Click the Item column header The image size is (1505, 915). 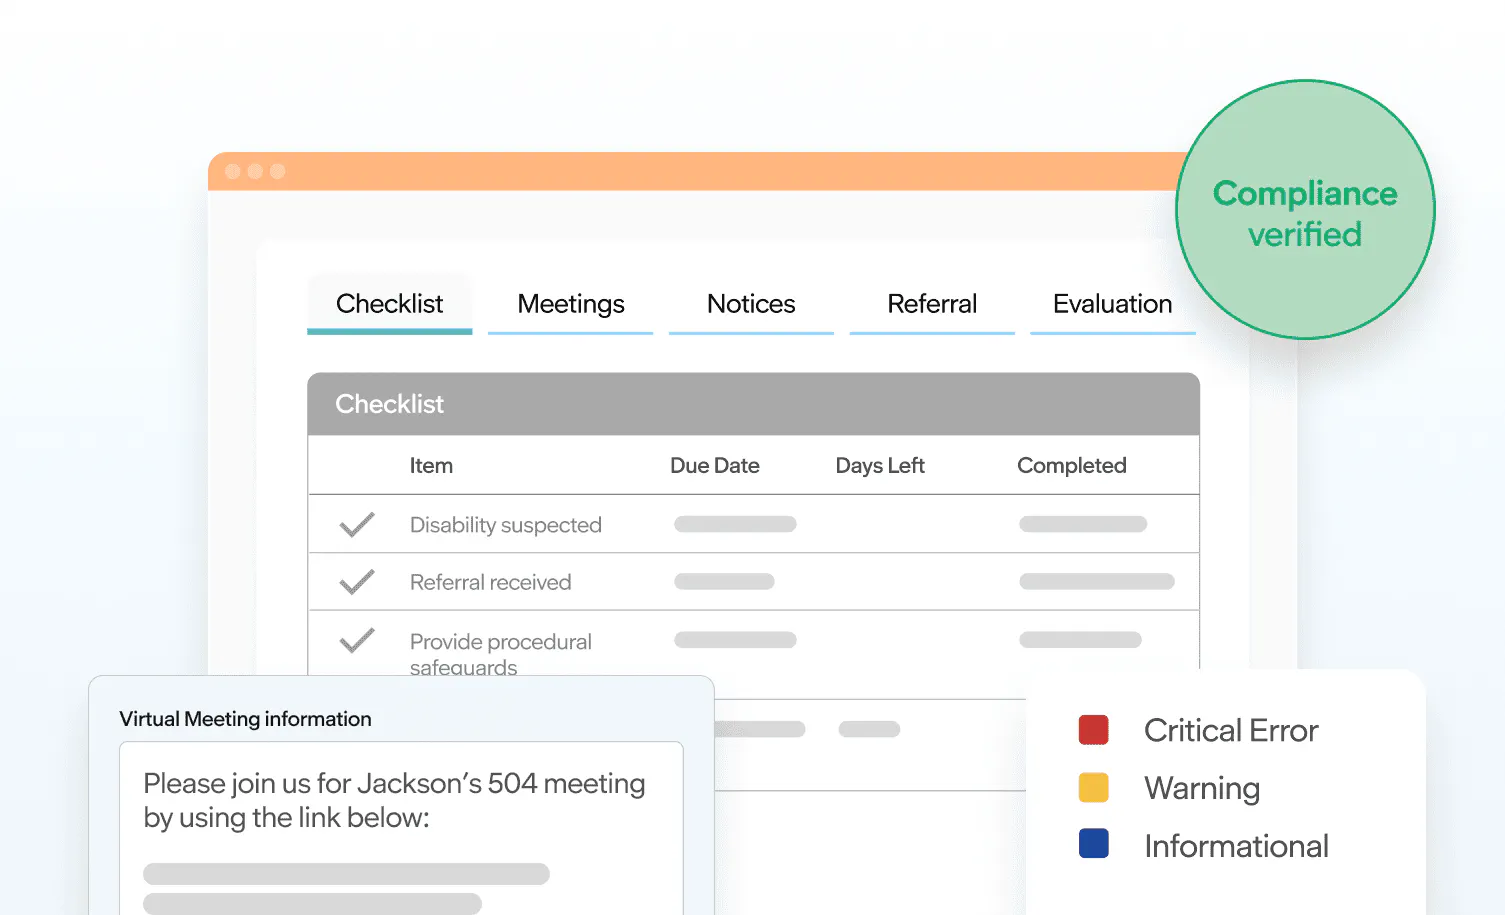[x=431, y=466]
